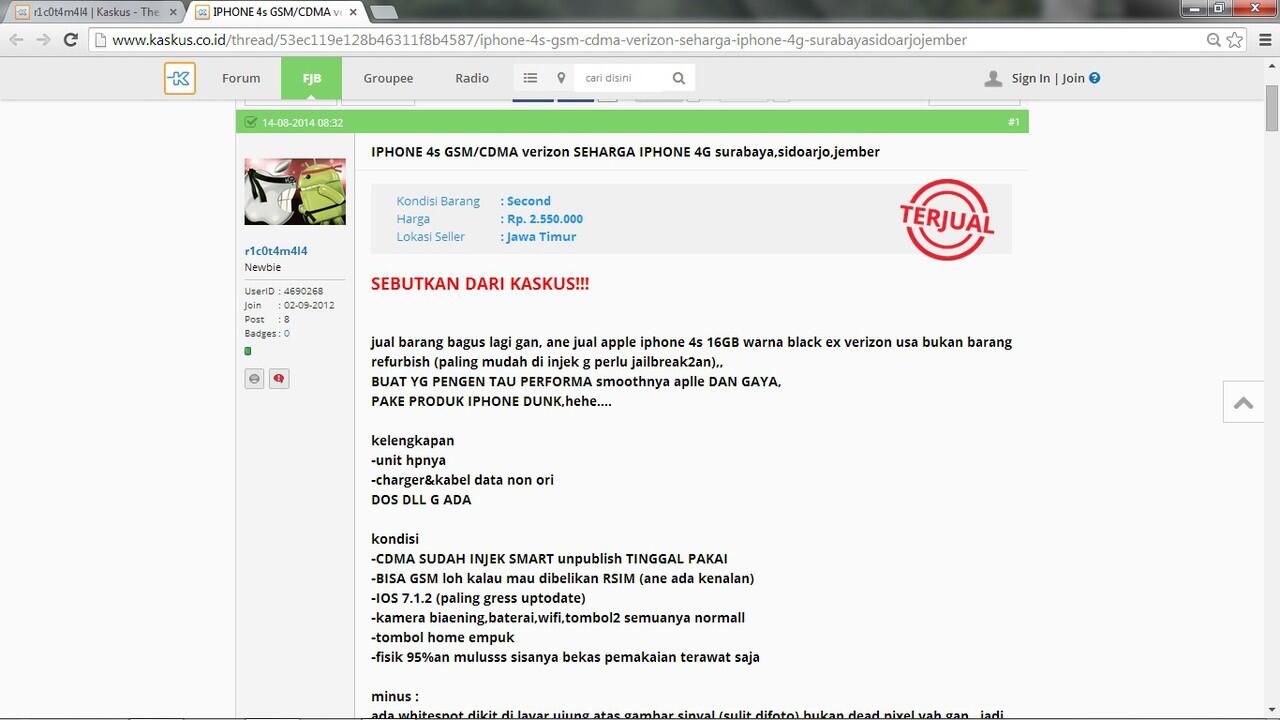Click the user silhouette icon near Sign In
Image resolution: width=1280 pixels, height=720 pixels.
[993, 78]
